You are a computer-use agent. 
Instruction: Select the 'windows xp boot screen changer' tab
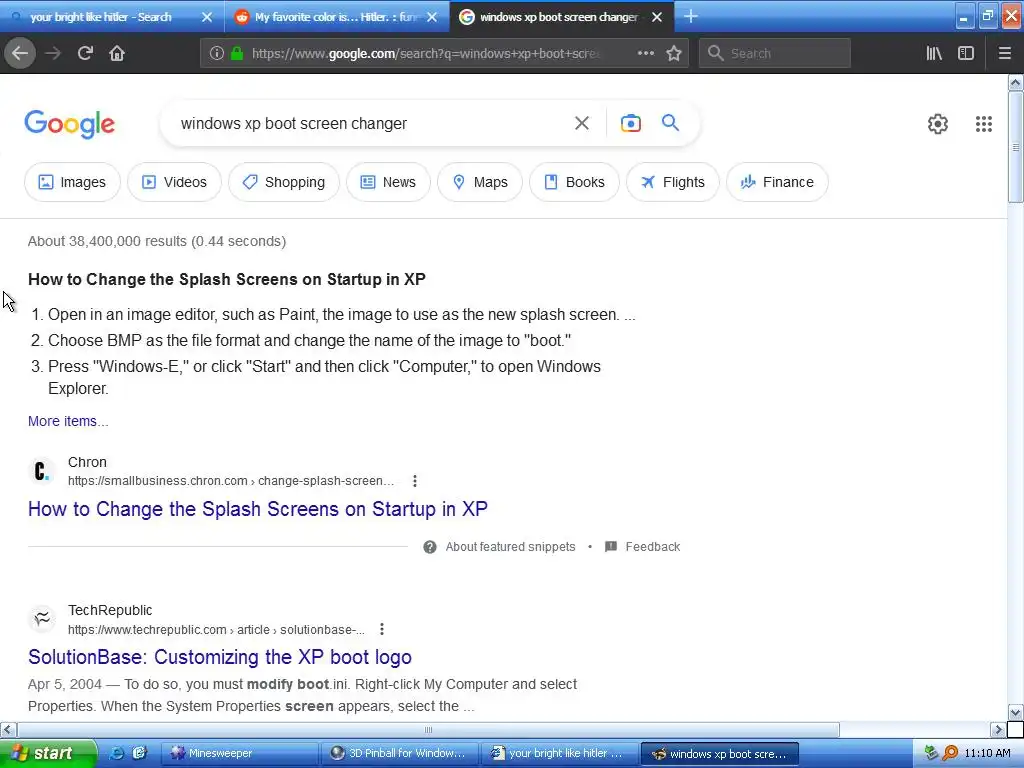558,17
